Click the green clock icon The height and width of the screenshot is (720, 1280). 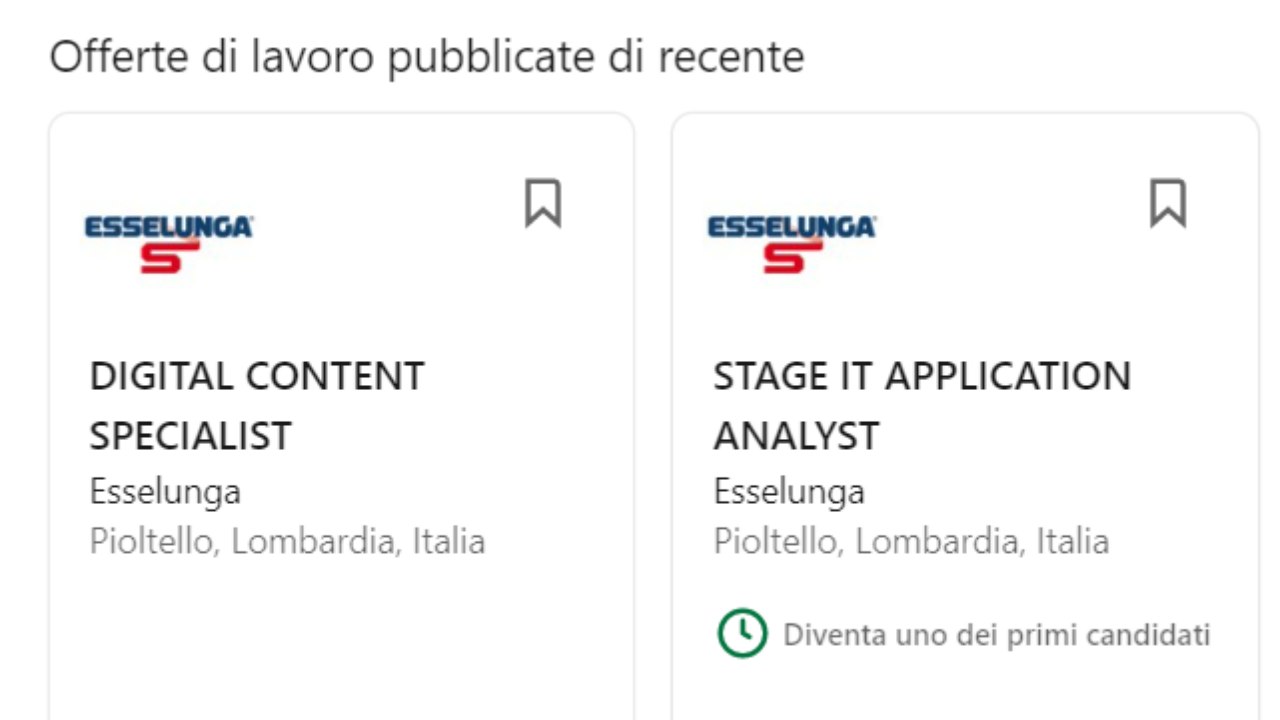tap(742, 634)
